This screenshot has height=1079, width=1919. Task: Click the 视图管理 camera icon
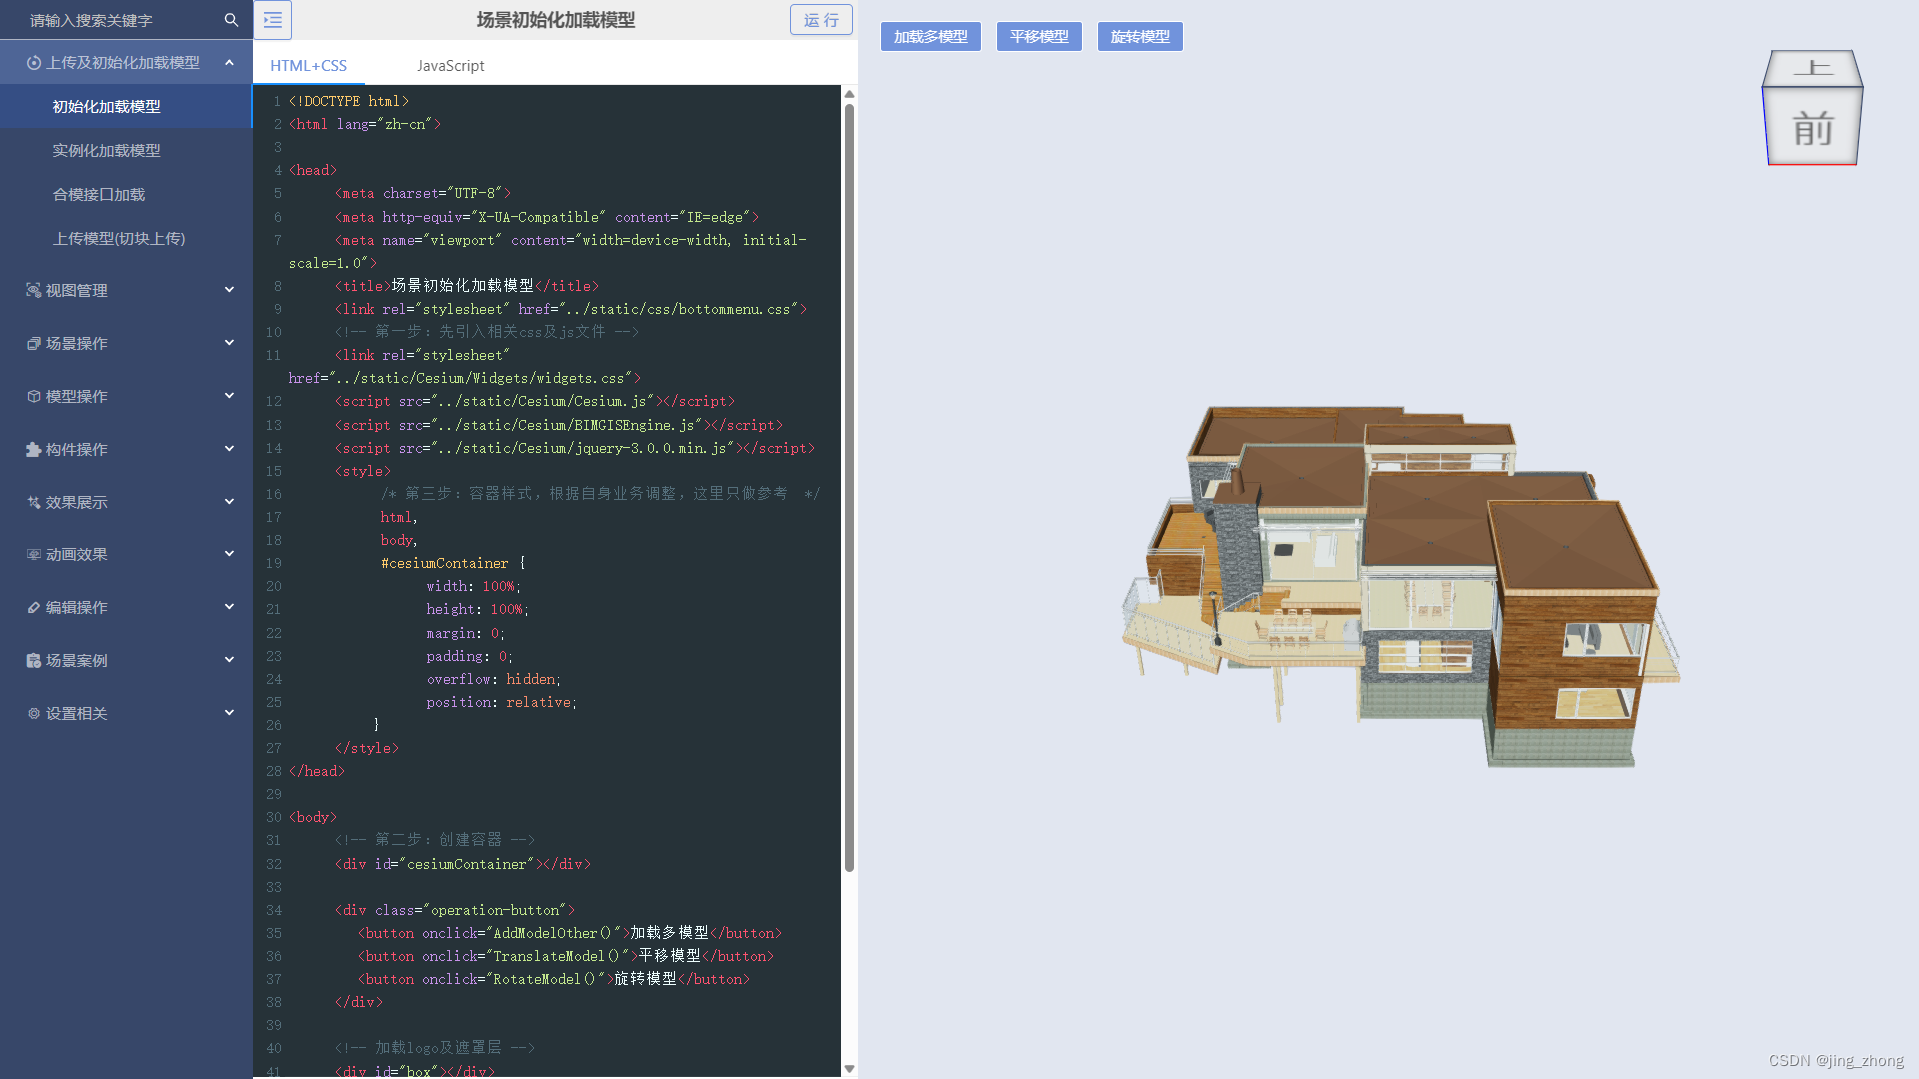click(x=33, y=290)
